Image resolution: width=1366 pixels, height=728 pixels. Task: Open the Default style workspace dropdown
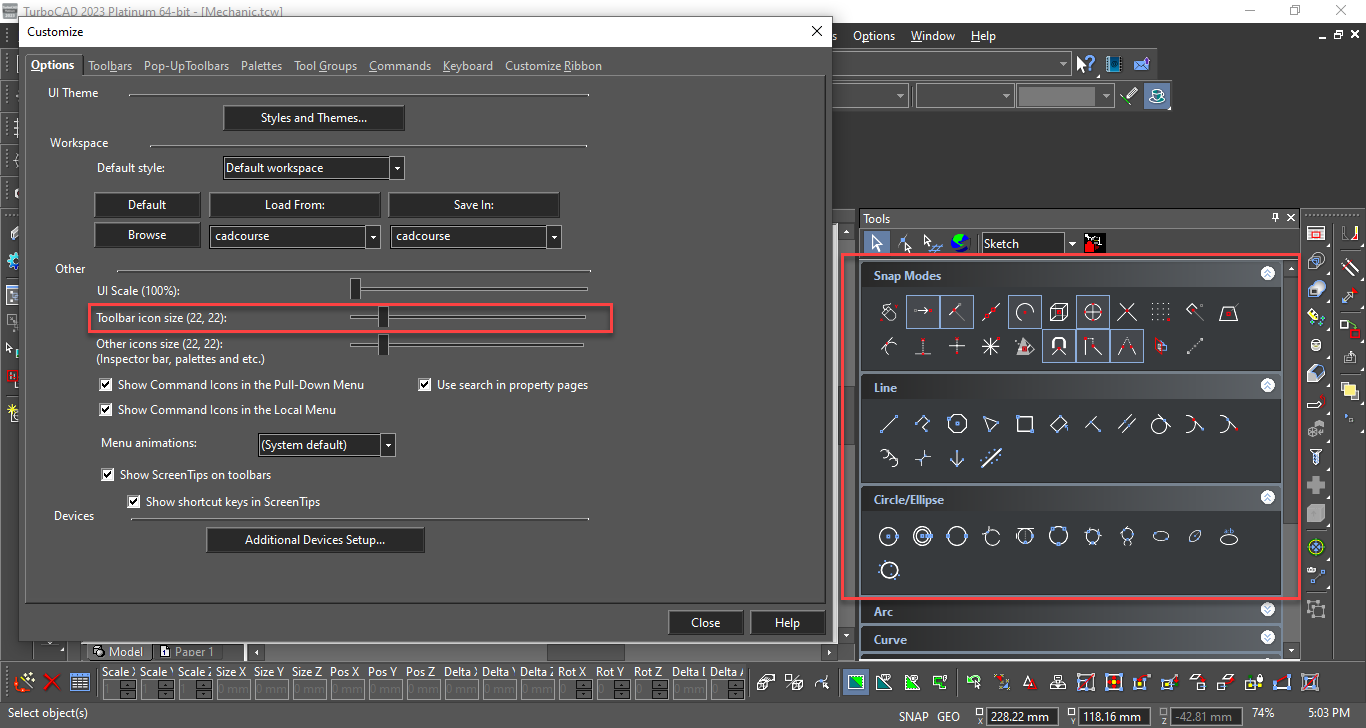397,168
